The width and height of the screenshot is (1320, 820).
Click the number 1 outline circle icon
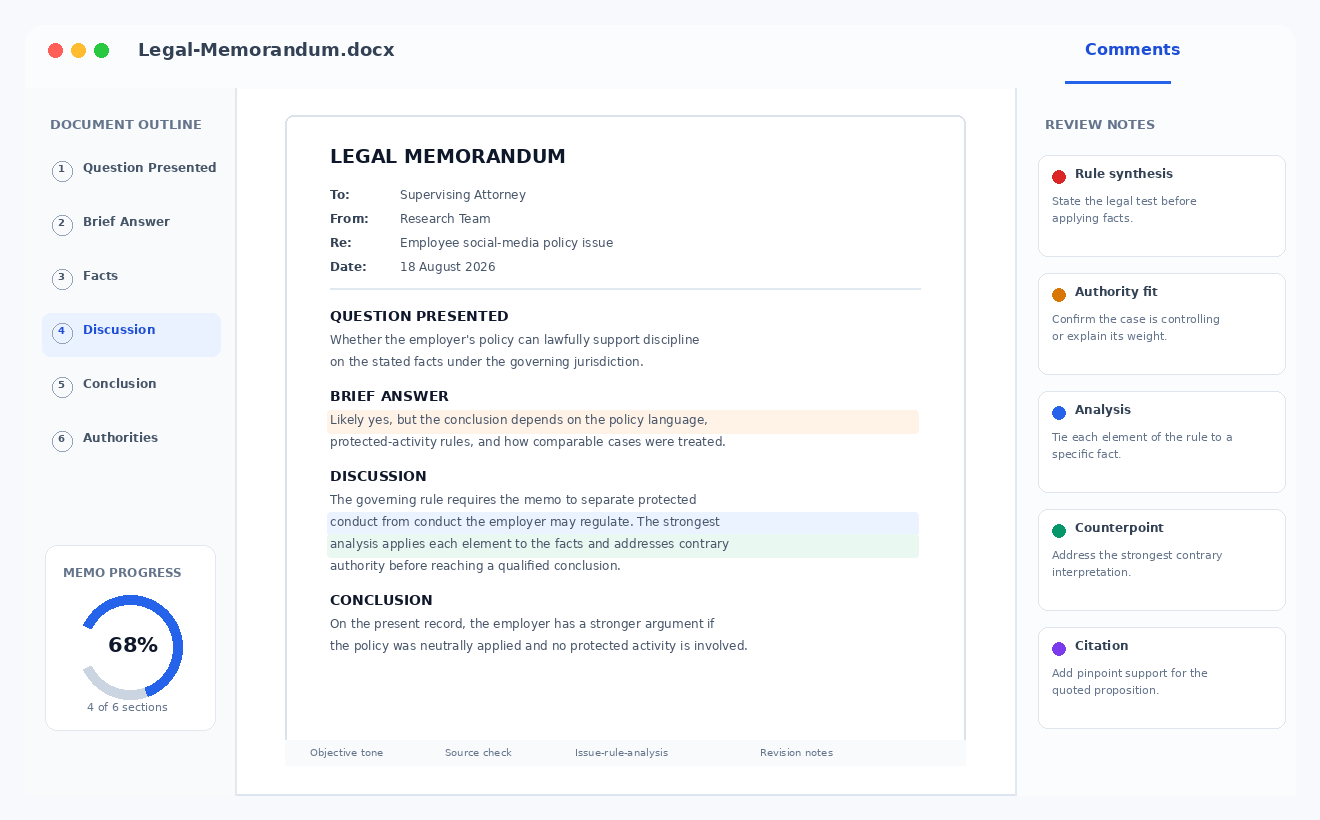(62, 172)
